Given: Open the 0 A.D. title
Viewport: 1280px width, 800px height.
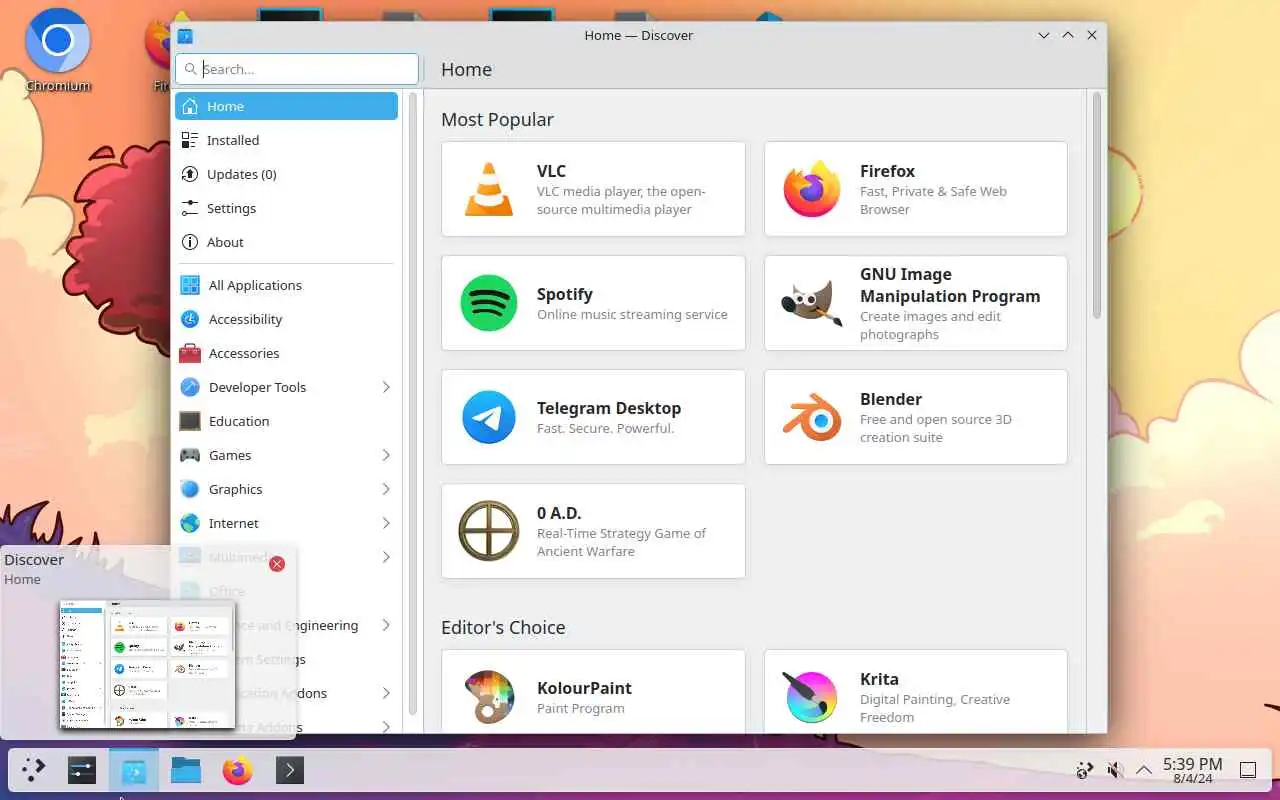Looking at the screenshot, I should (559, 513).
